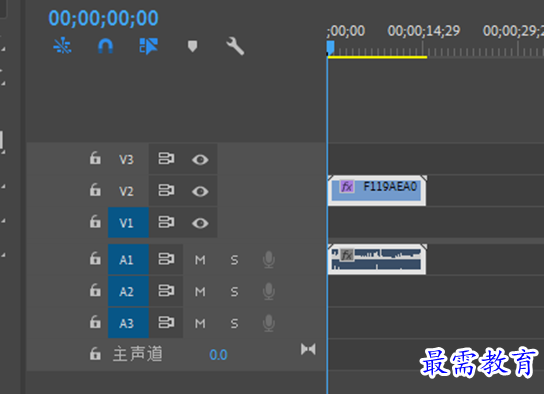Solo track A1 with S
The image size is (544, 394).
(235, 260)
